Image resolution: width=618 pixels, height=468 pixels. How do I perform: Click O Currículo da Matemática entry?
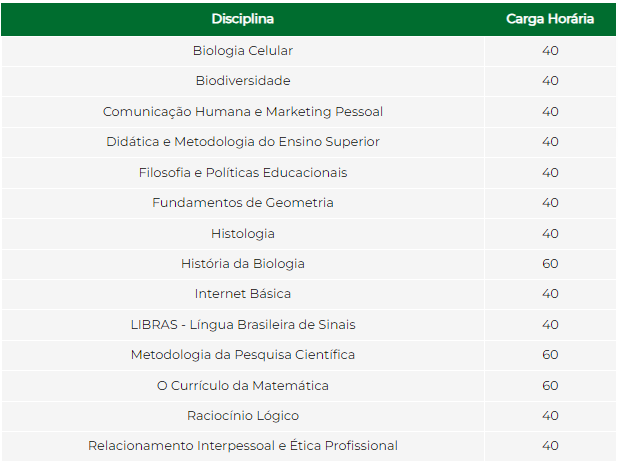[x=243, y=386]
